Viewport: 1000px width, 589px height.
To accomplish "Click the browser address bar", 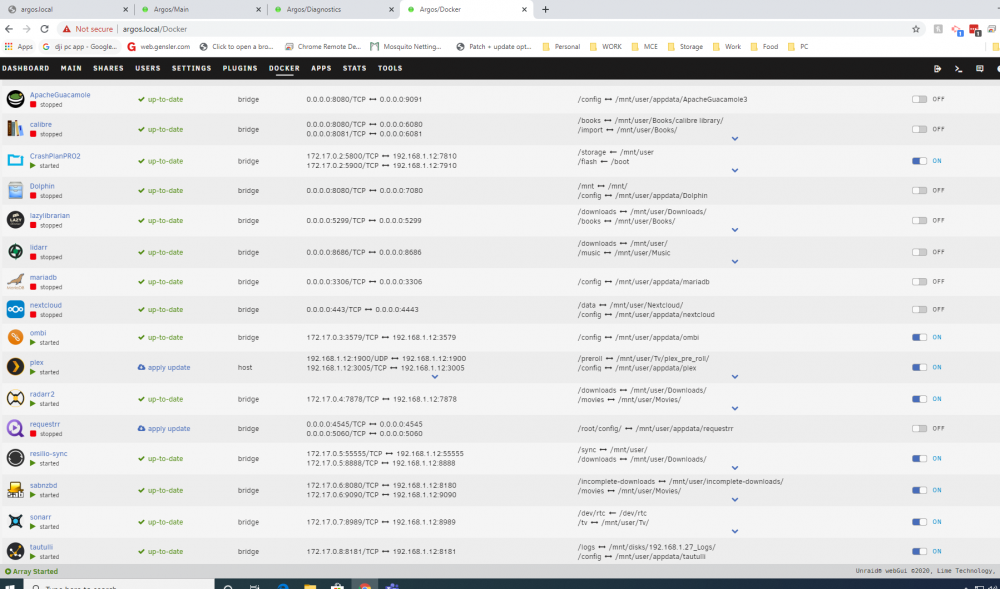I will 485,29.
